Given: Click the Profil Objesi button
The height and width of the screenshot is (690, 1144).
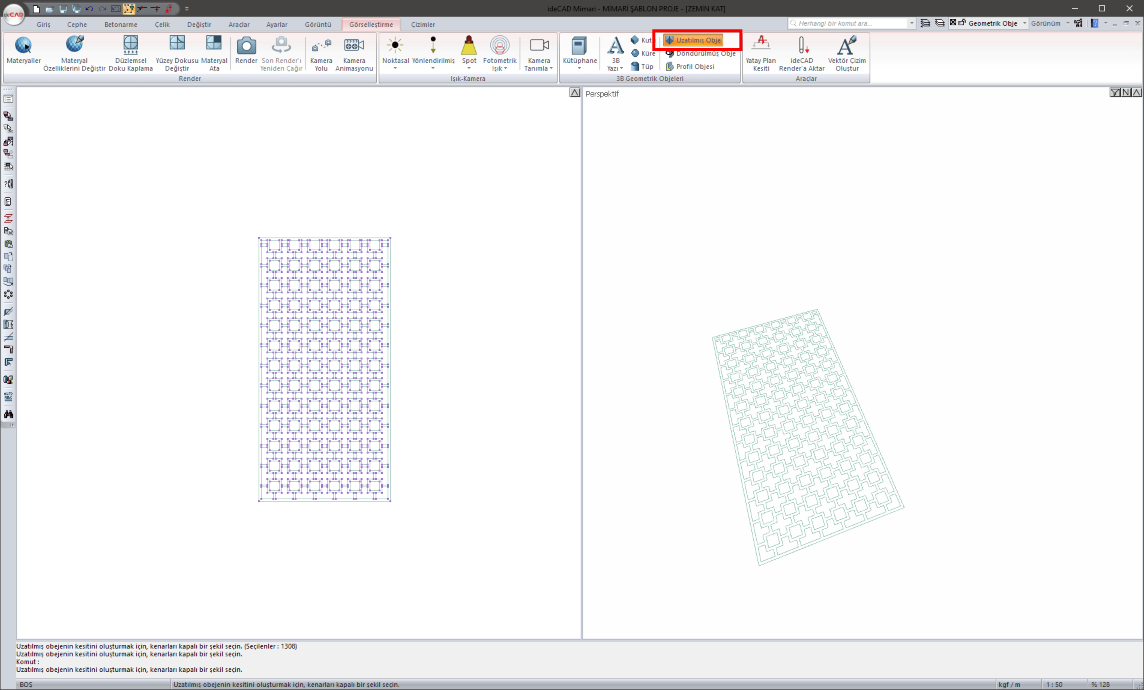Looking at the screenshot, I should click(690, 66).
